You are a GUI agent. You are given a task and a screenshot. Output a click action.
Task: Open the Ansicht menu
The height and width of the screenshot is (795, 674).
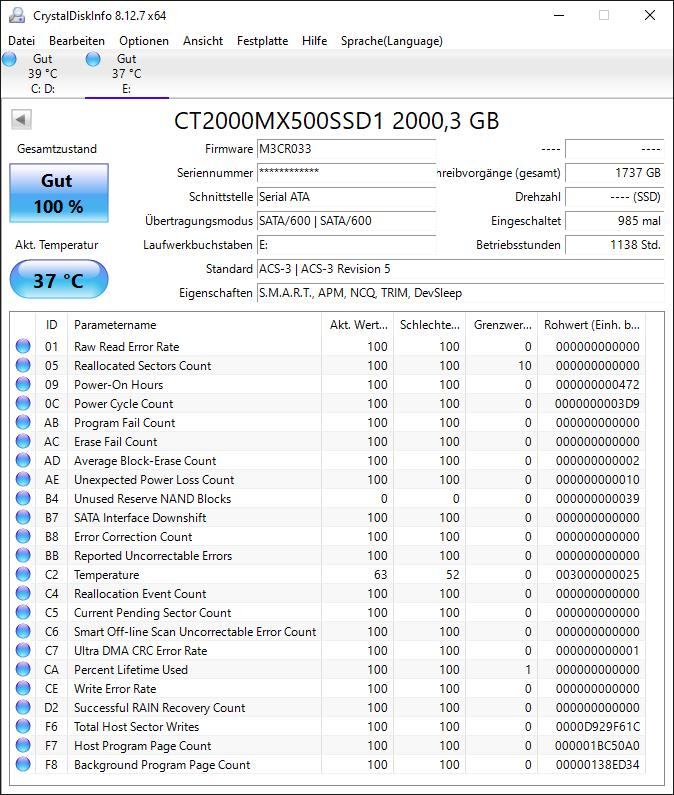coord(203,41)
